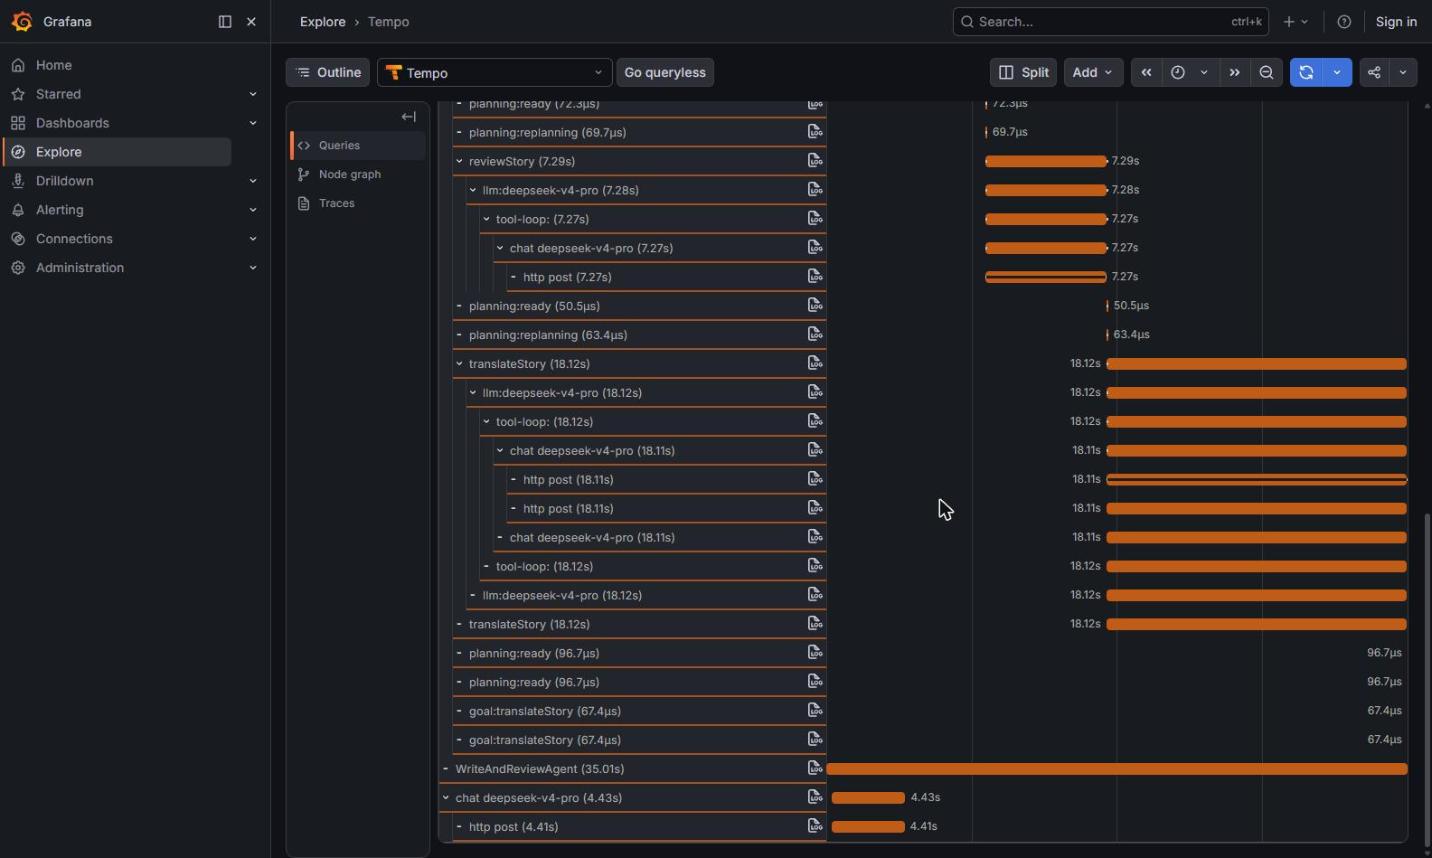Viewport: 1432px width, 858px height.
Task: Open time range dropdown chevron
Action: click(x=1204, y=72)
